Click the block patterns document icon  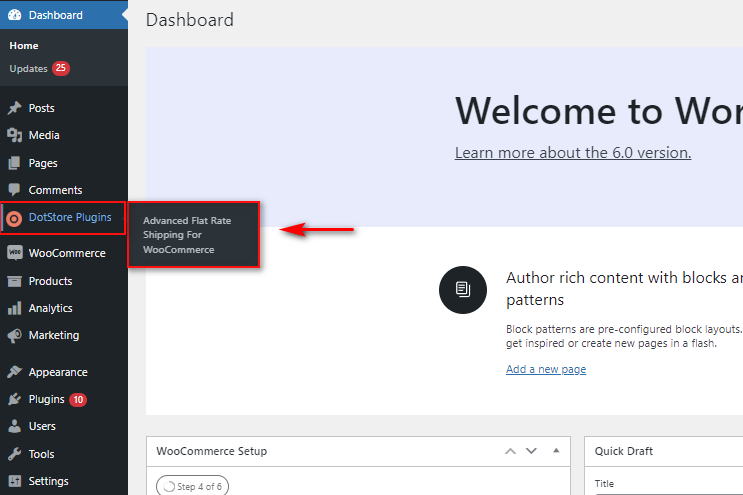tap(463, 289)
